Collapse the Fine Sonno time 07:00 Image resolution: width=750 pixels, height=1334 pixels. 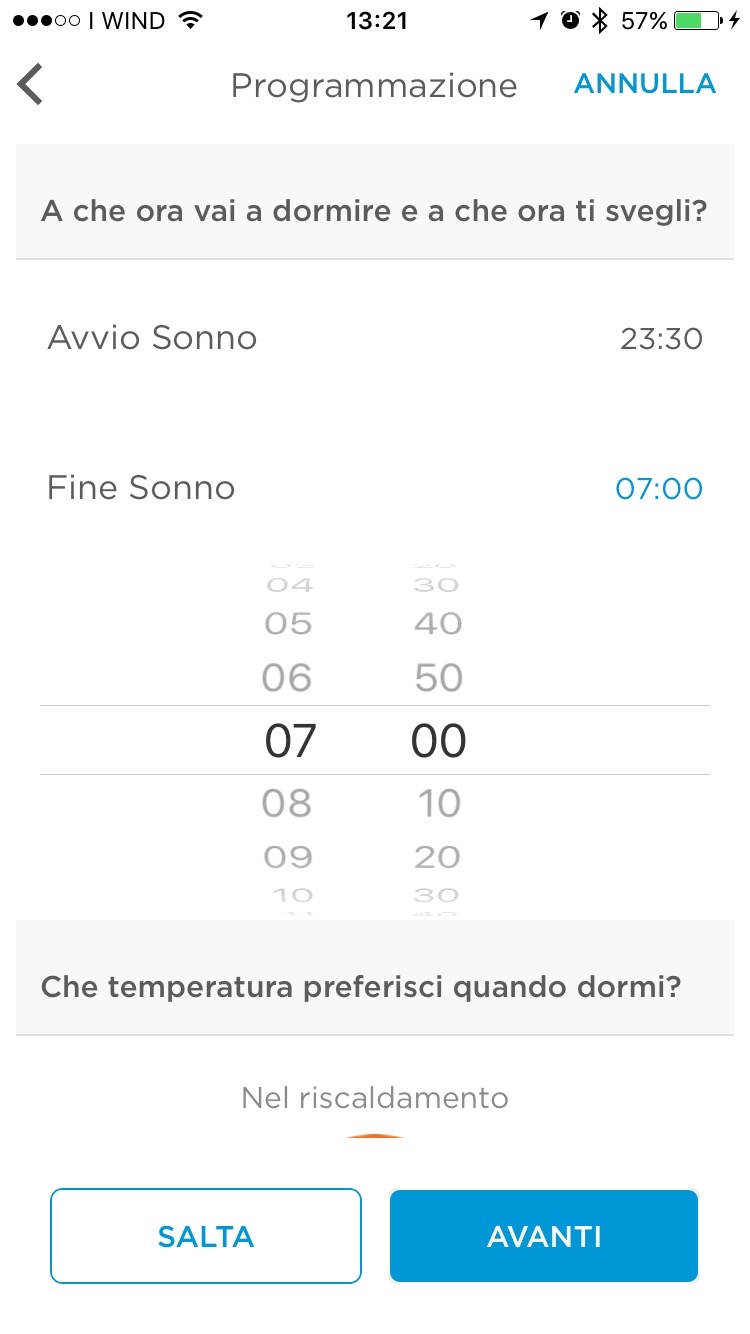tap(658, 489)
